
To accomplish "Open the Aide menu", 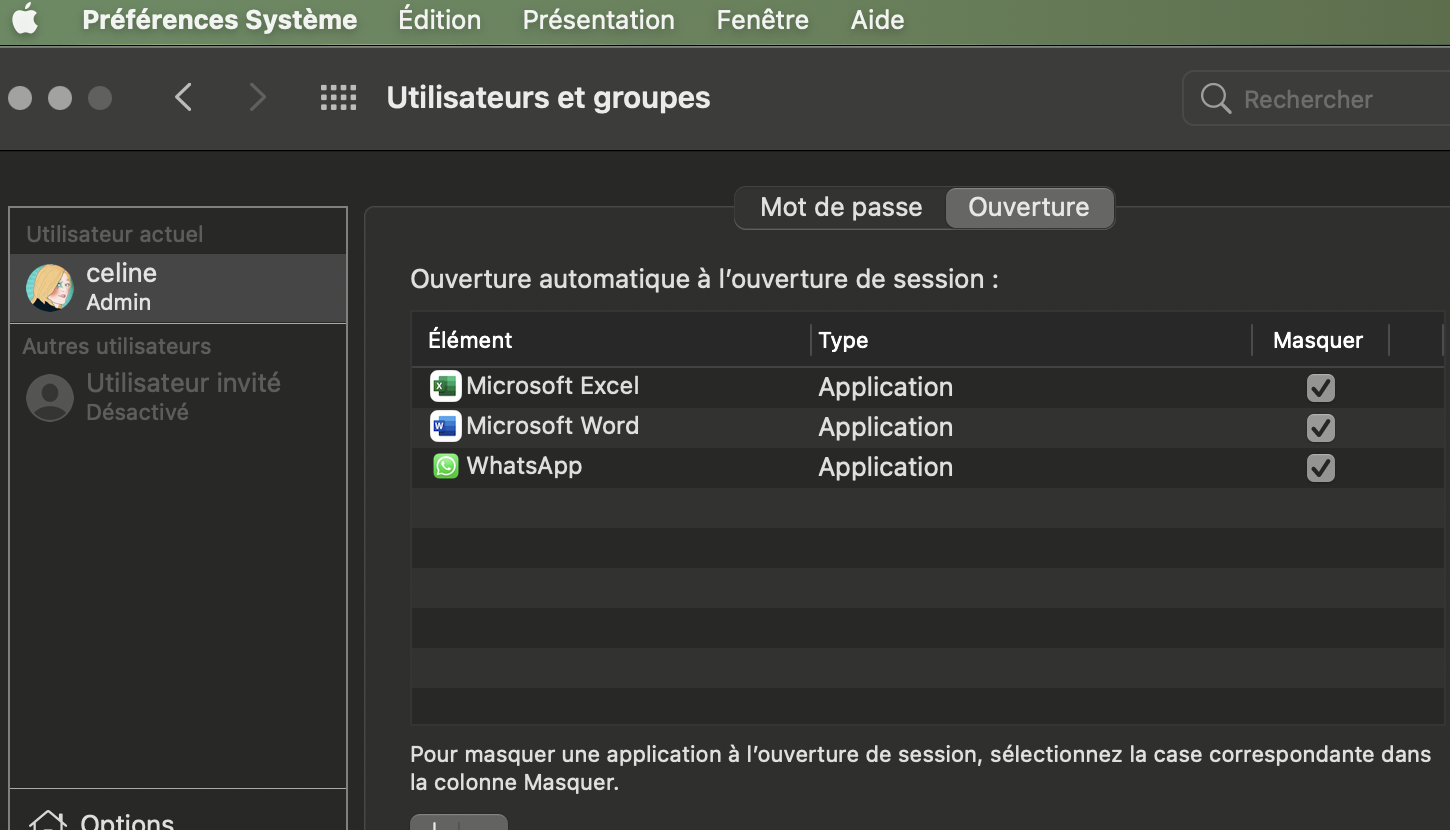I will pyautogui.click(x=877, y=20).
